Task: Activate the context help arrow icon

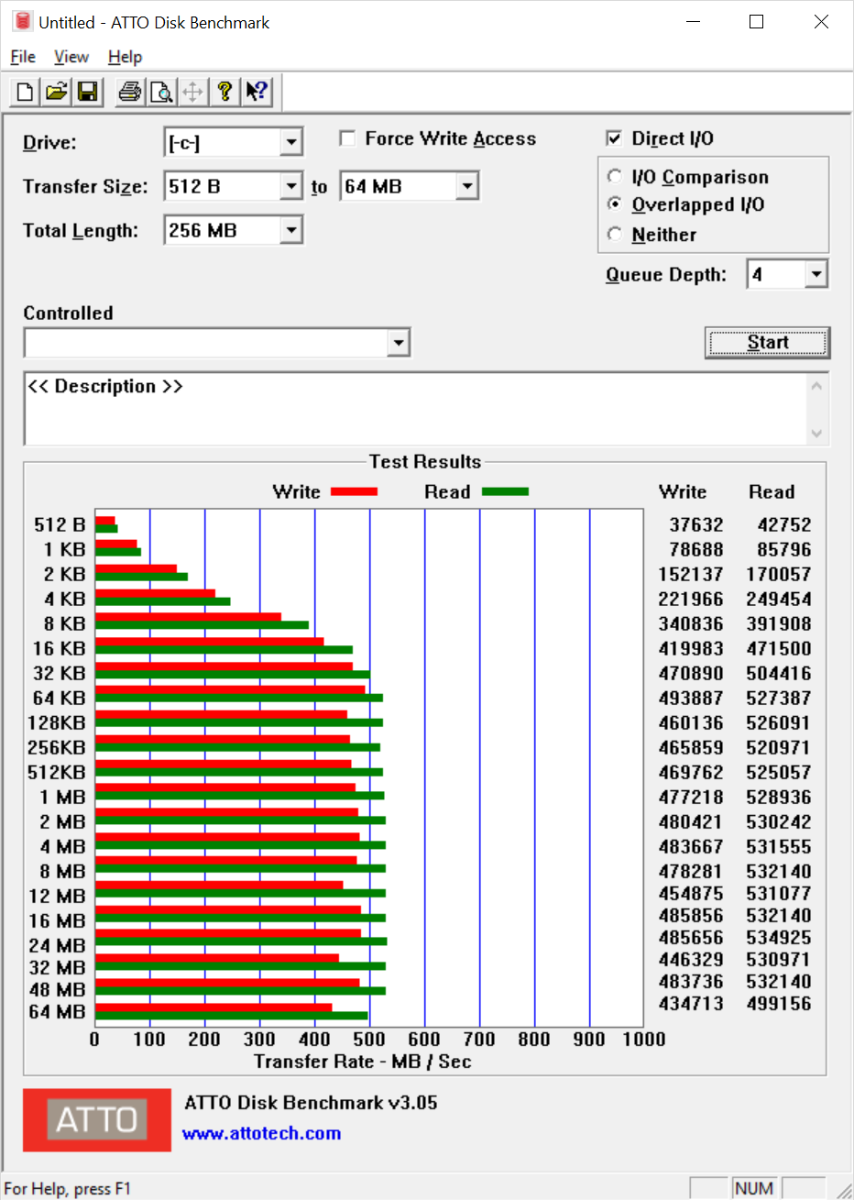Action: (256, 93)
